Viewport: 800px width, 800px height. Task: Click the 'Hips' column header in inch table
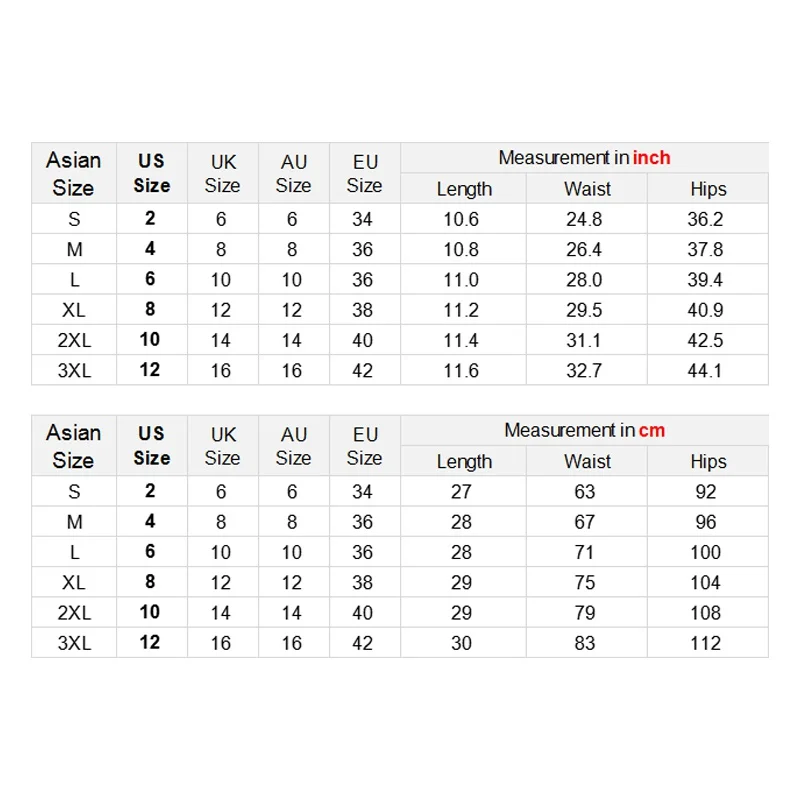coord(708,189)
